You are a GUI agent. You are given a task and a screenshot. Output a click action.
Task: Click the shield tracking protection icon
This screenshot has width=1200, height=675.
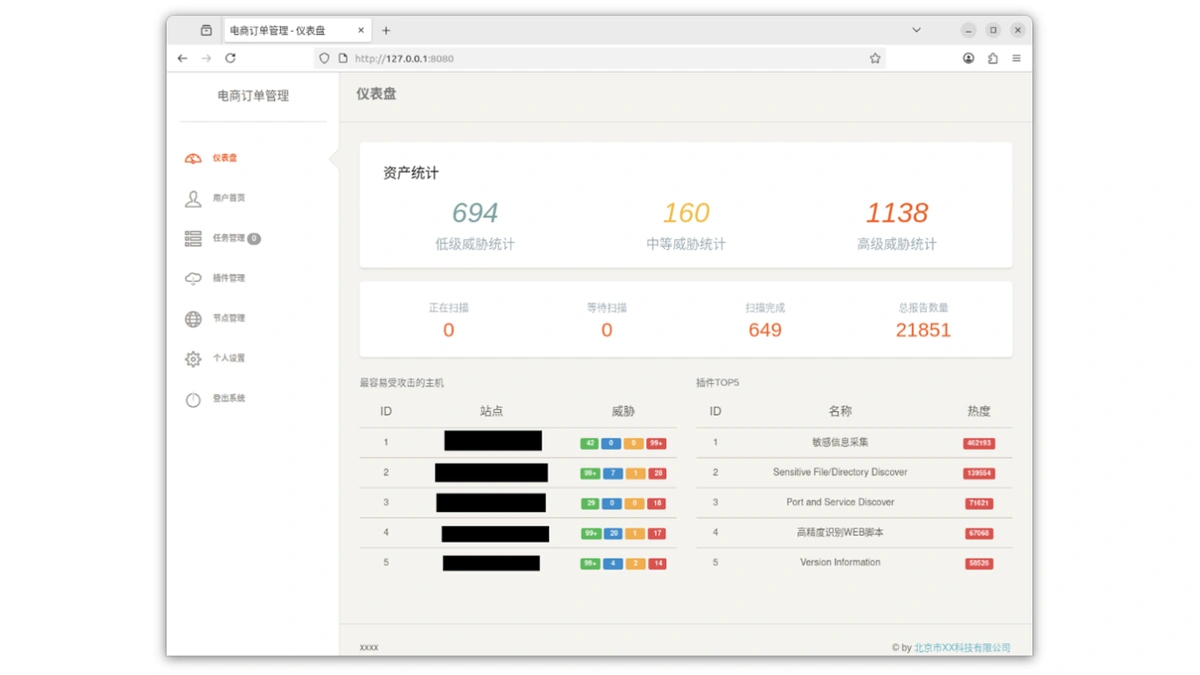click(x=324, y=58)
